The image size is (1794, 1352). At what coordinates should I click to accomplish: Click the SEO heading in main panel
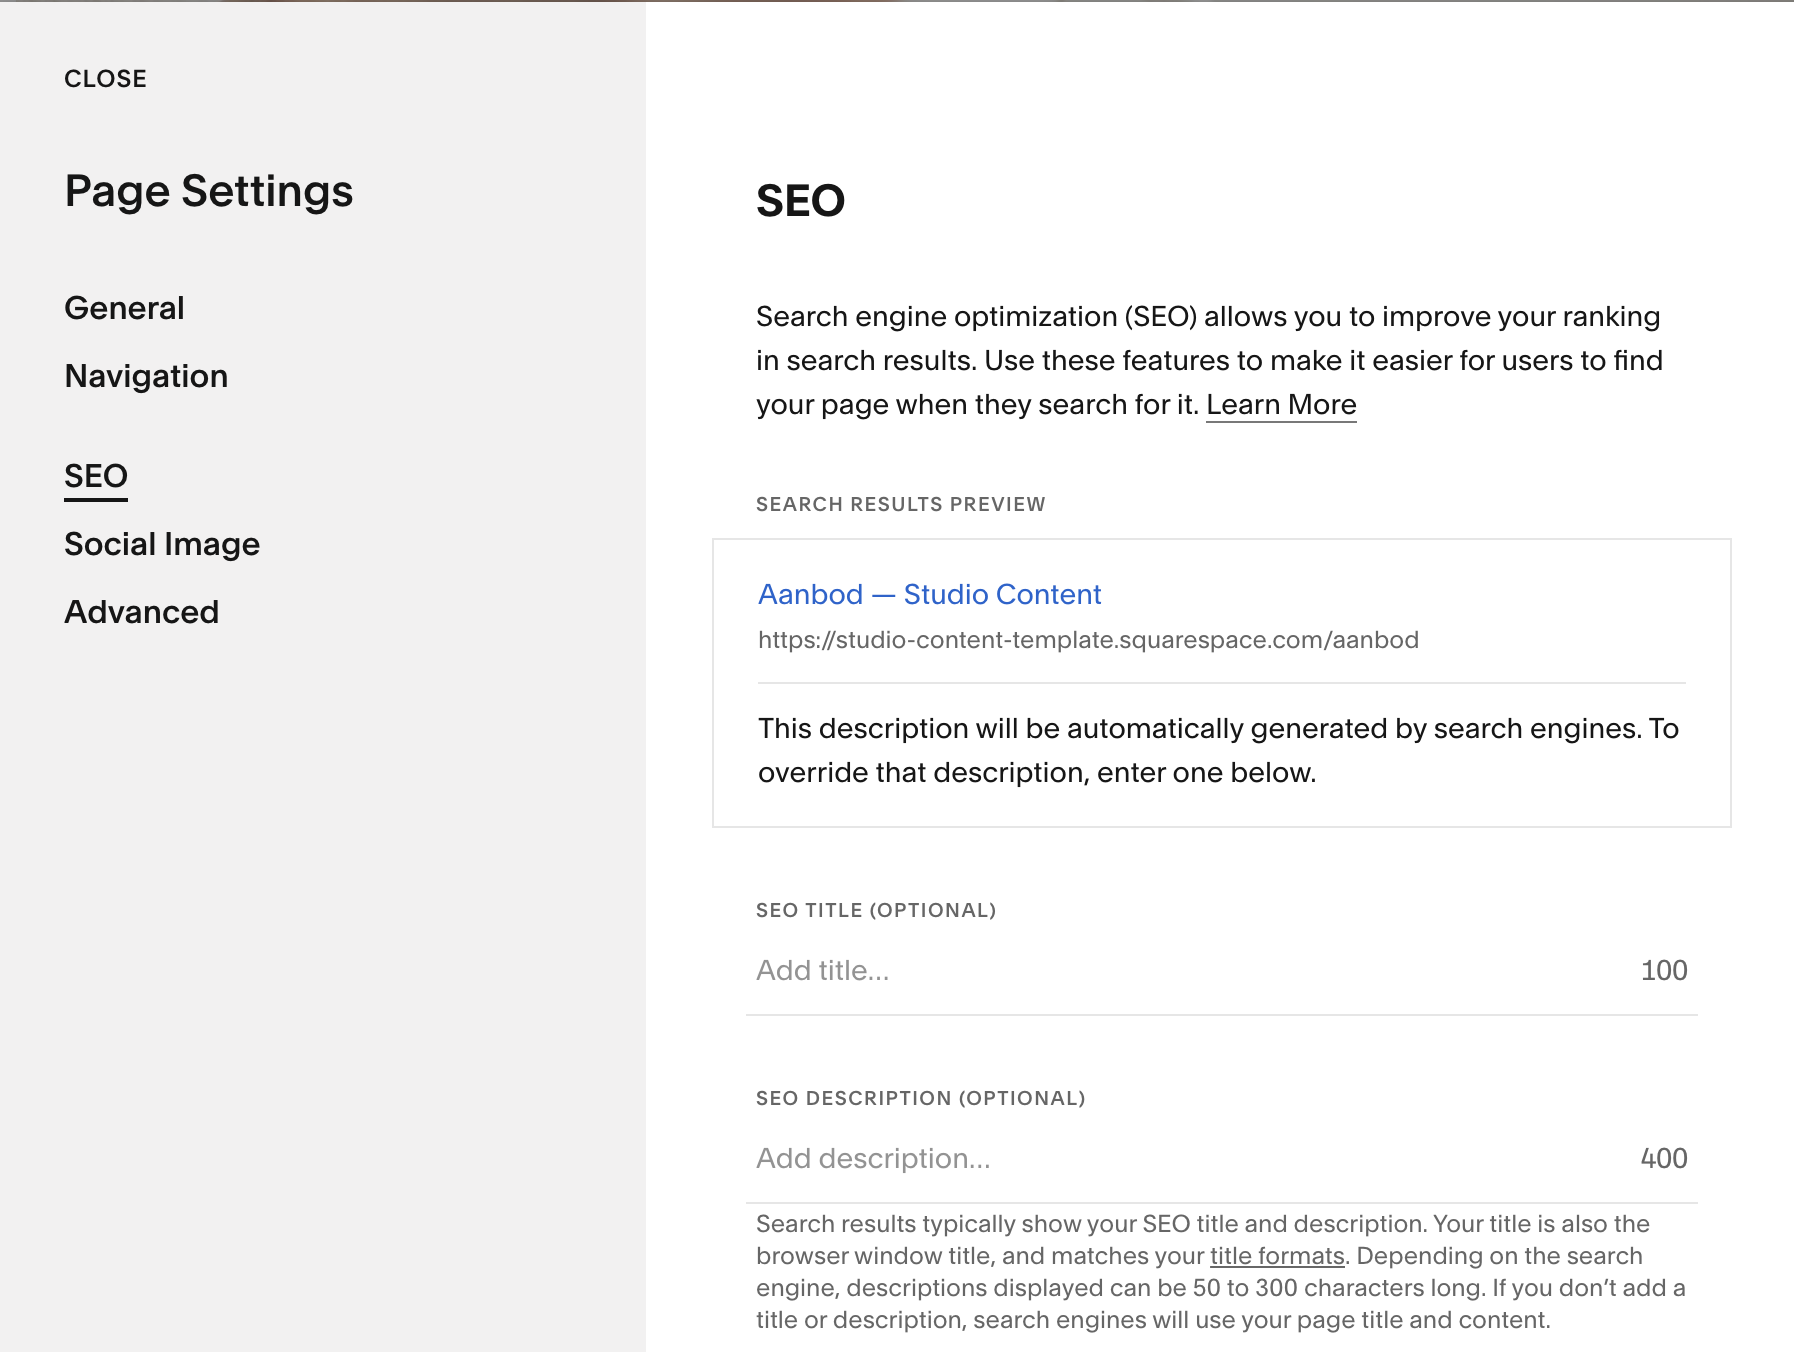800,201
